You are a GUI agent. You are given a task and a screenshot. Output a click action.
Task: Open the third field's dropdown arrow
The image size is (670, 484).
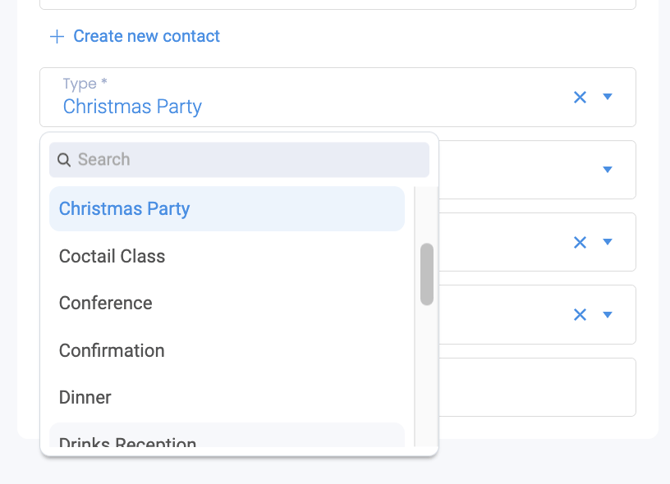tap(608, 242)
